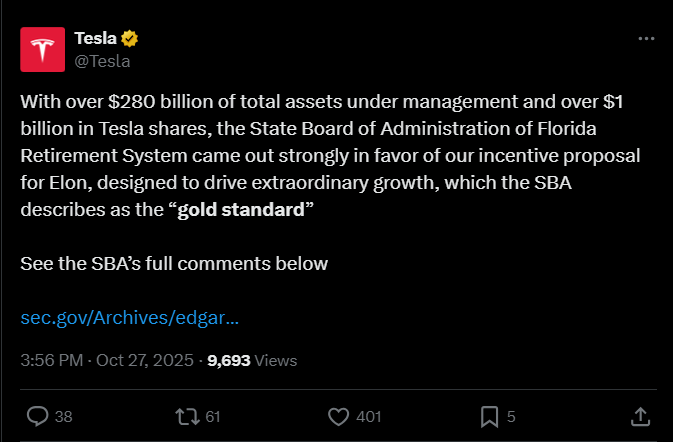Click the gold verified badge

click(x=129, y=39)
